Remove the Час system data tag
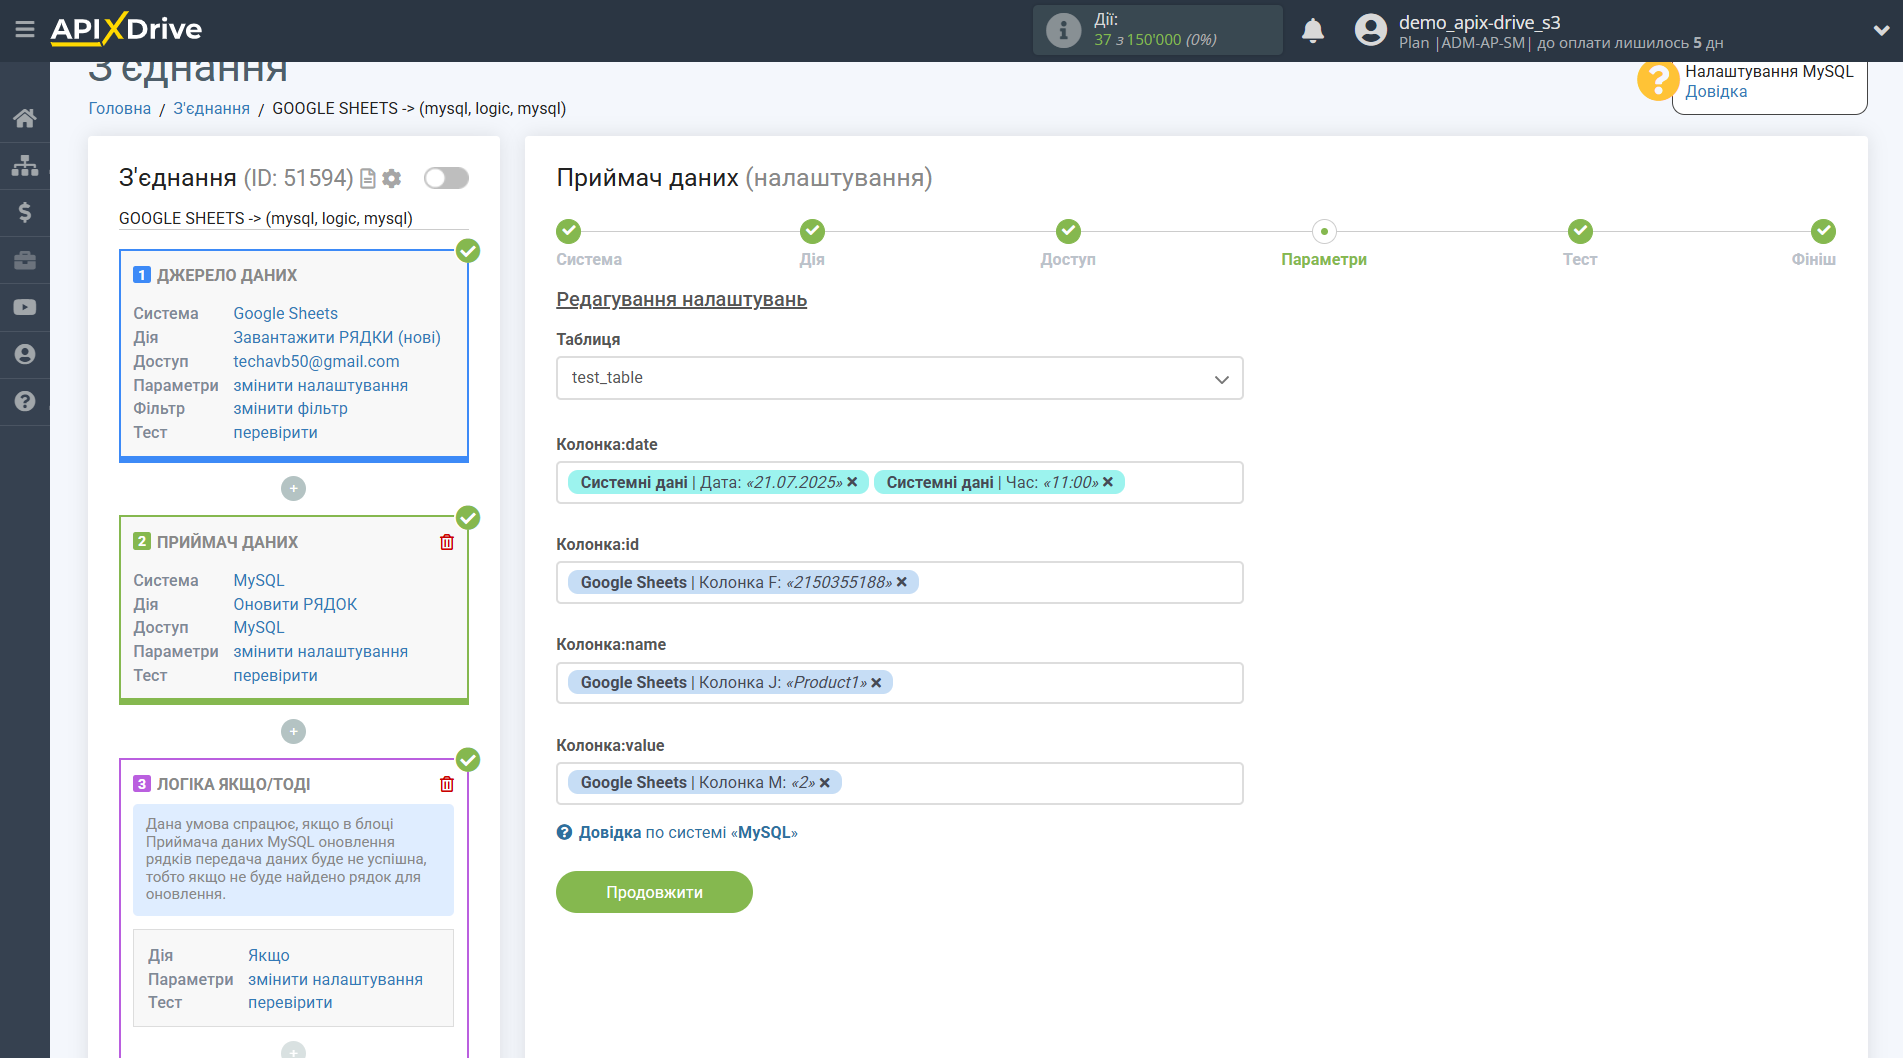 click(x=1108, y=482)
